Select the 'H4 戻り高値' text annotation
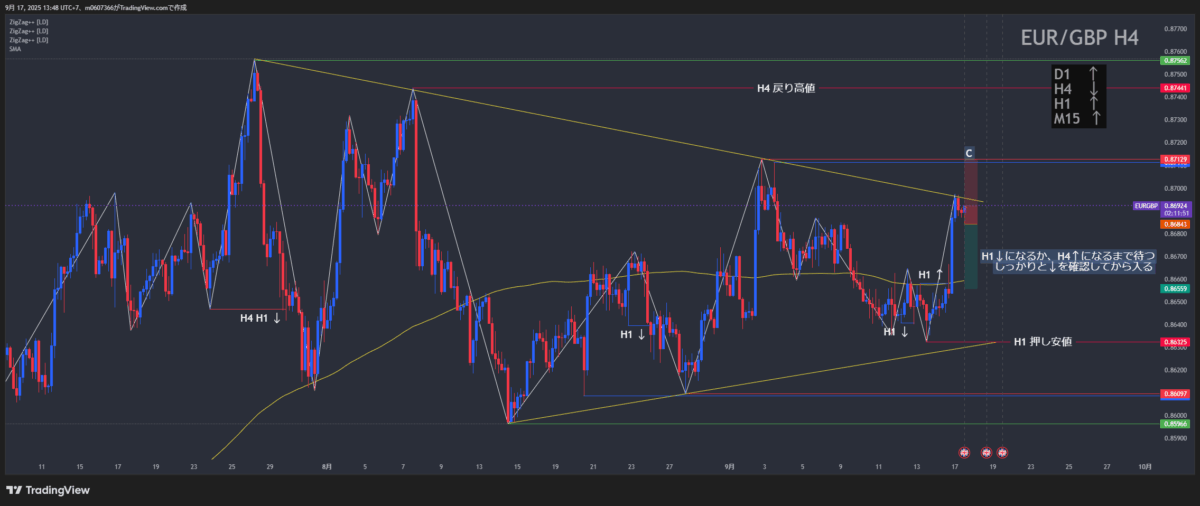The width and height of the screenshot is (1200, 506). (x=785, y=89)
